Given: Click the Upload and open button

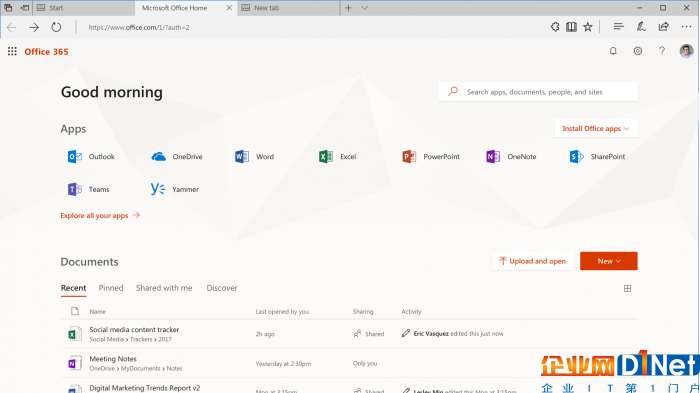Looking at the screenshot, I should pos(533,261).
